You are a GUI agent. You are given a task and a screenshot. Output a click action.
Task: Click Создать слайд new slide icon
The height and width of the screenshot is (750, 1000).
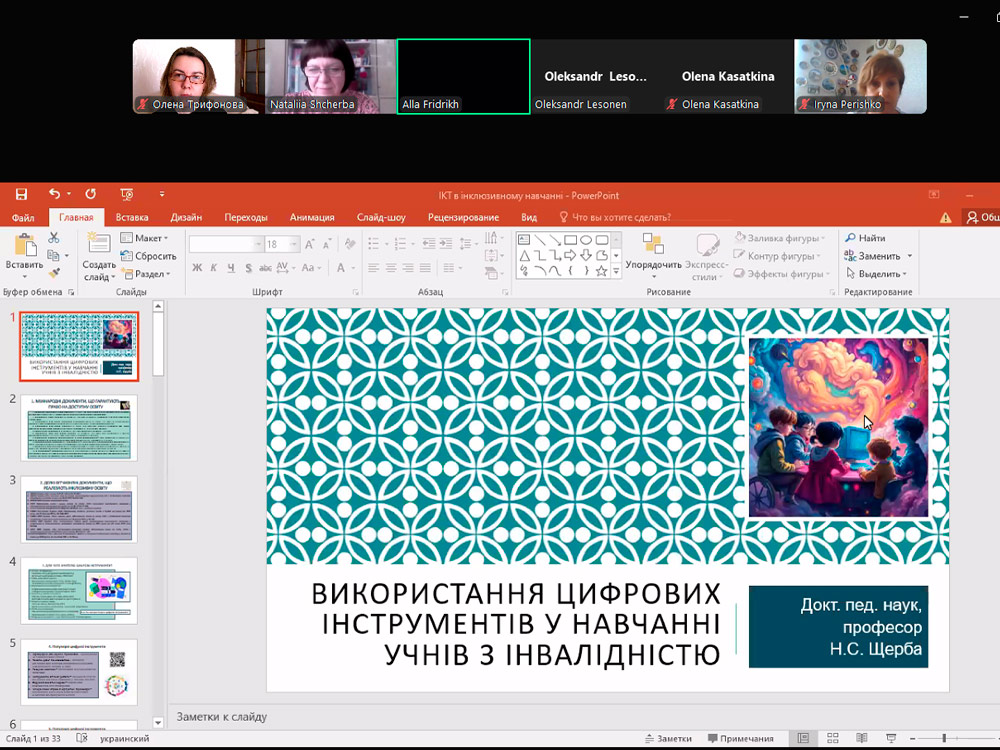pyautogui.click(x=98, y=243)
